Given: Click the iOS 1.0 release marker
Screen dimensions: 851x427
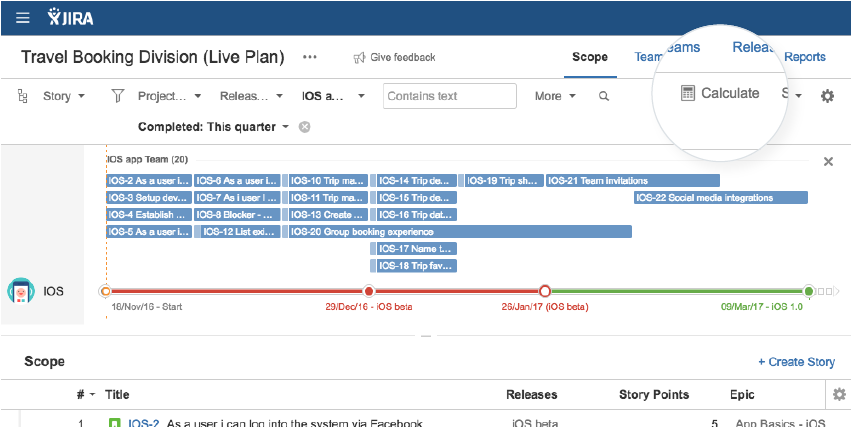Looking at the screenshot, I should (x=808, y=291).
